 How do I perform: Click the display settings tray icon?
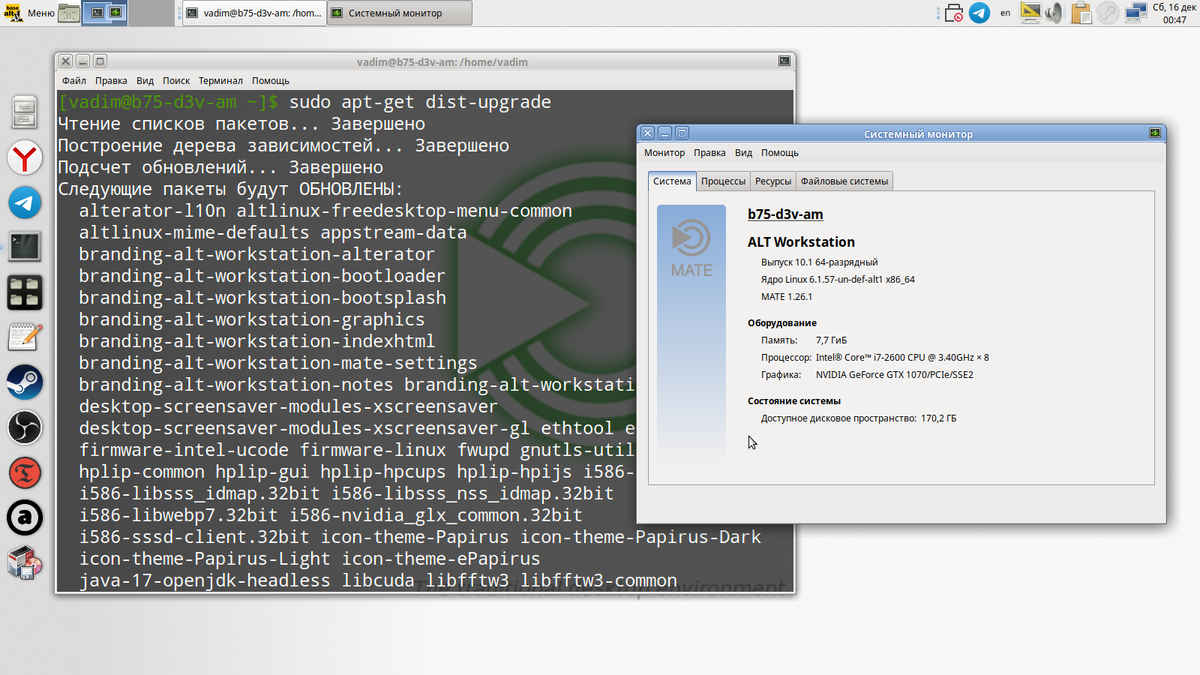(1031, 13)
